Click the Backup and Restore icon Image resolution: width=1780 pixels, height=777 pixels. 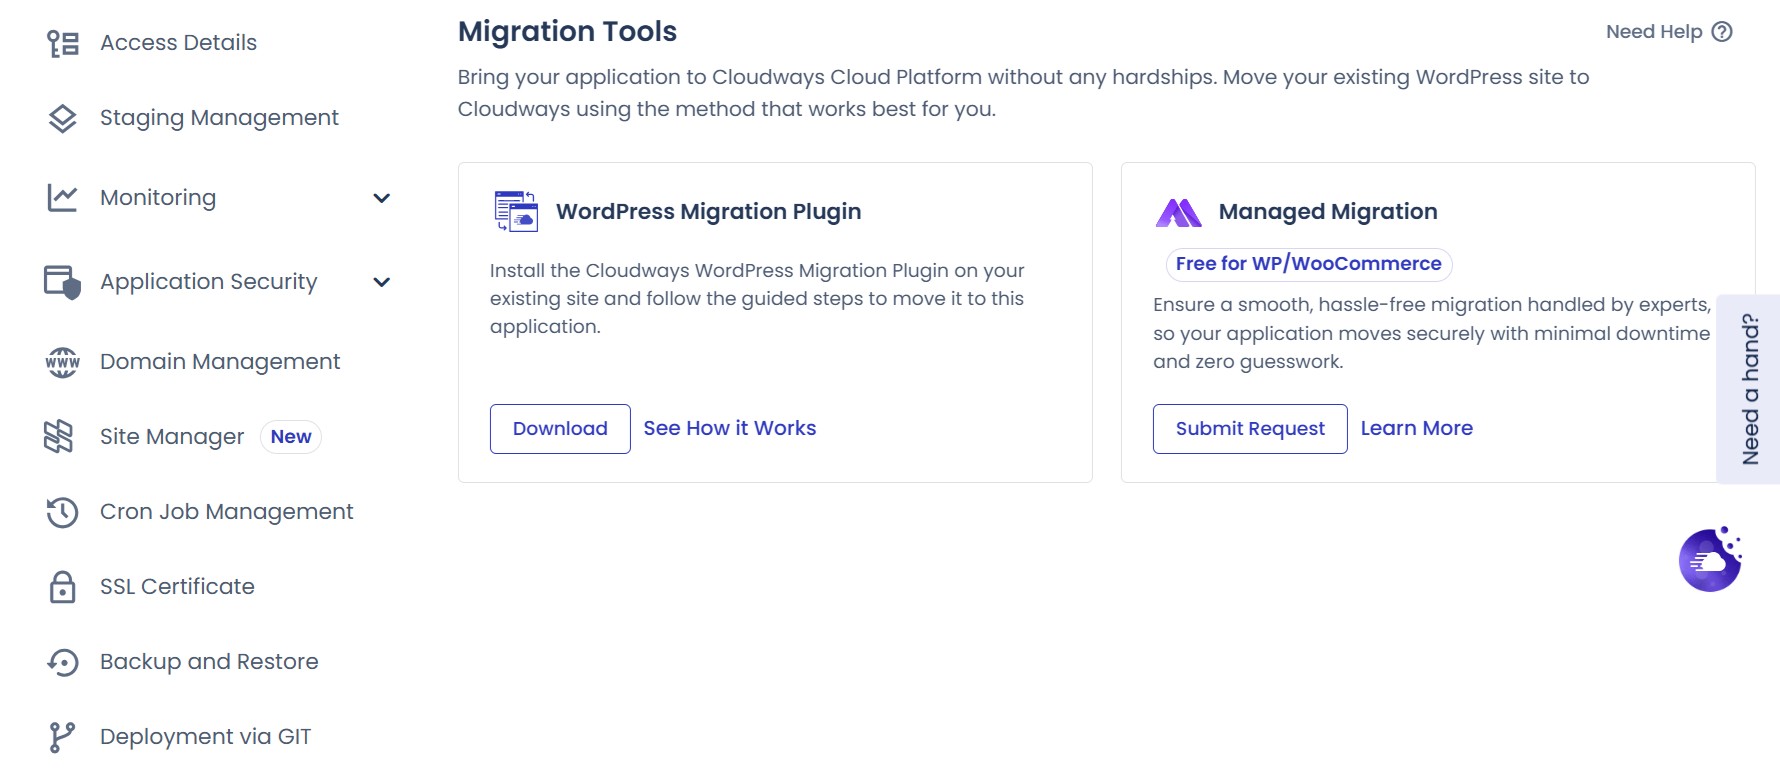coord(63,662)
